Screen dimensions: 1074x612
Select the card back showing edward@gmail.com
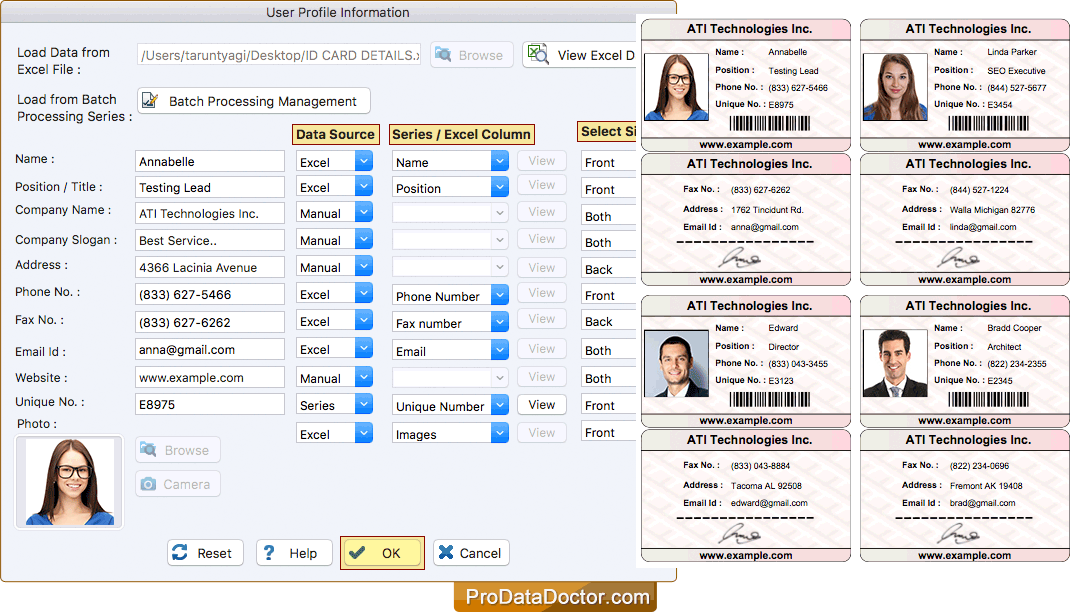[x=746, y=495]
